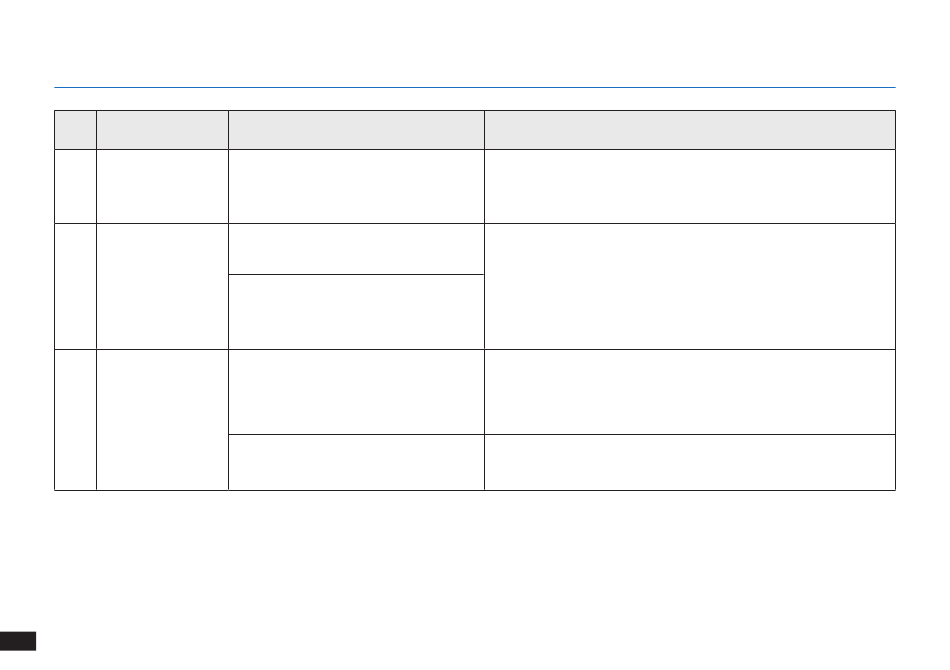Click upper third-column cell in last row
This screenshot has width=950, height=670.
pyautogui.click(x=356, y=392)
